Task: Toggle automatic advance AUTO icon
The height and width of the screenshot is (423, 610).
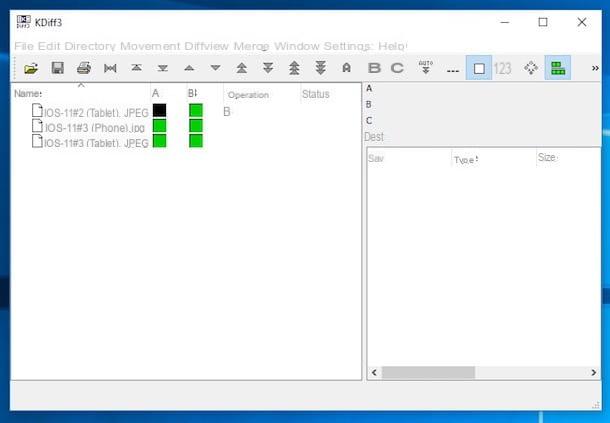Action: tap(426, 67)
